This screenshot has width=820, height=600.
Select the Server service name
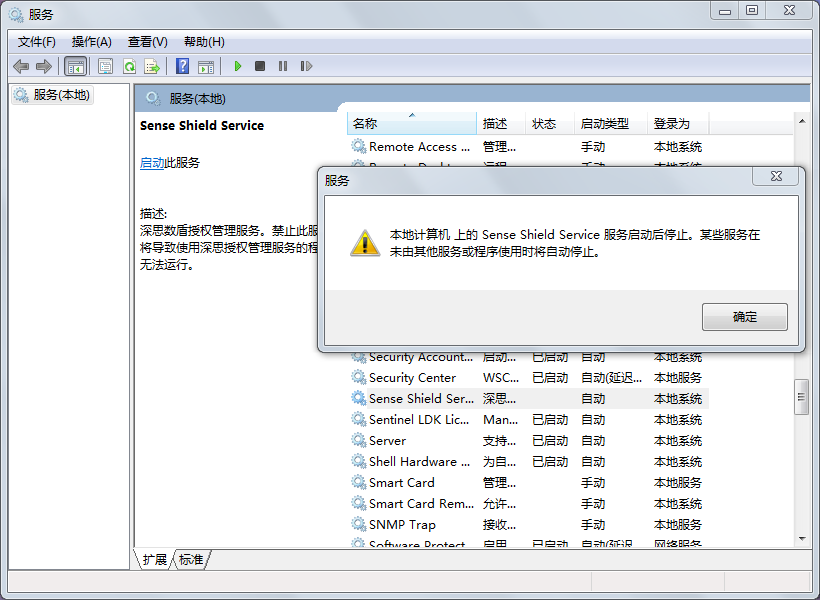(x=387, y=440)
